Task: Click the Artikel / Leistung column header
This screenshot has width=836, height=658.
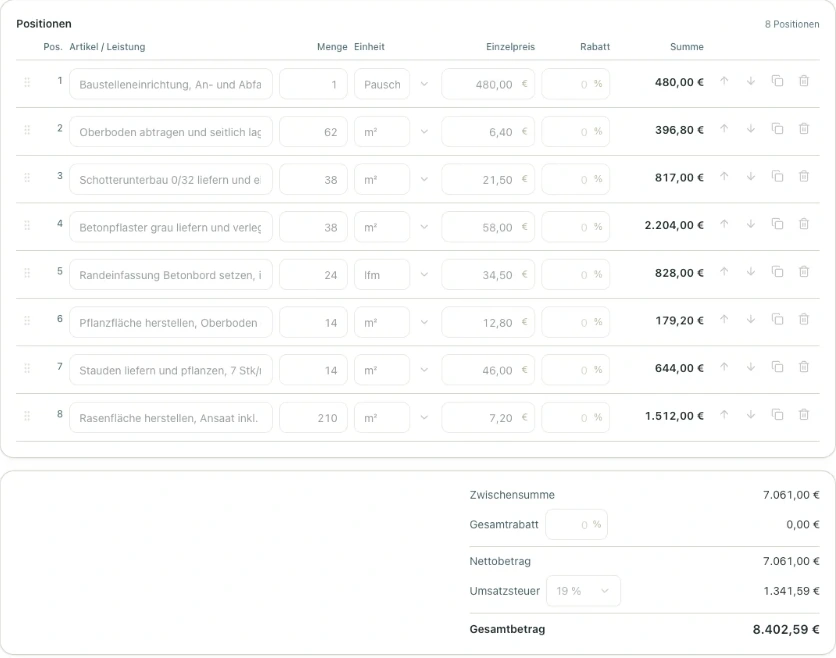Action: (107, 47)
